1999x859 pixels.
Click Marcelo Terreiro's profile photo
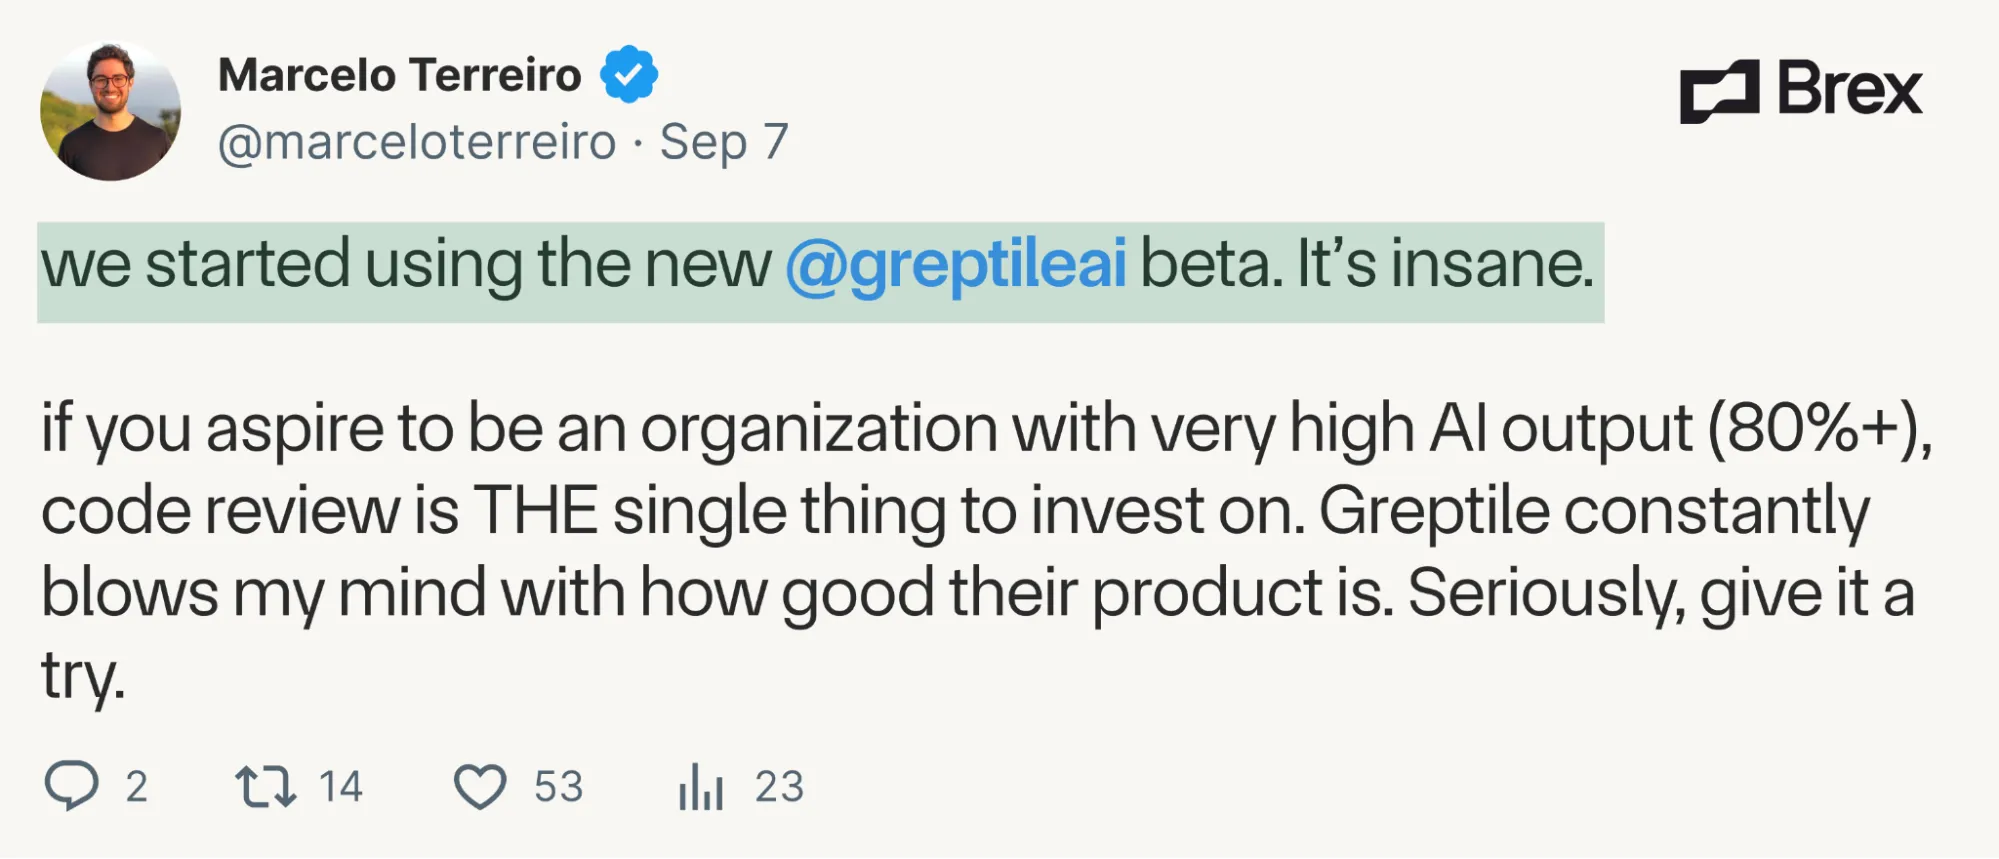point(110,111)
